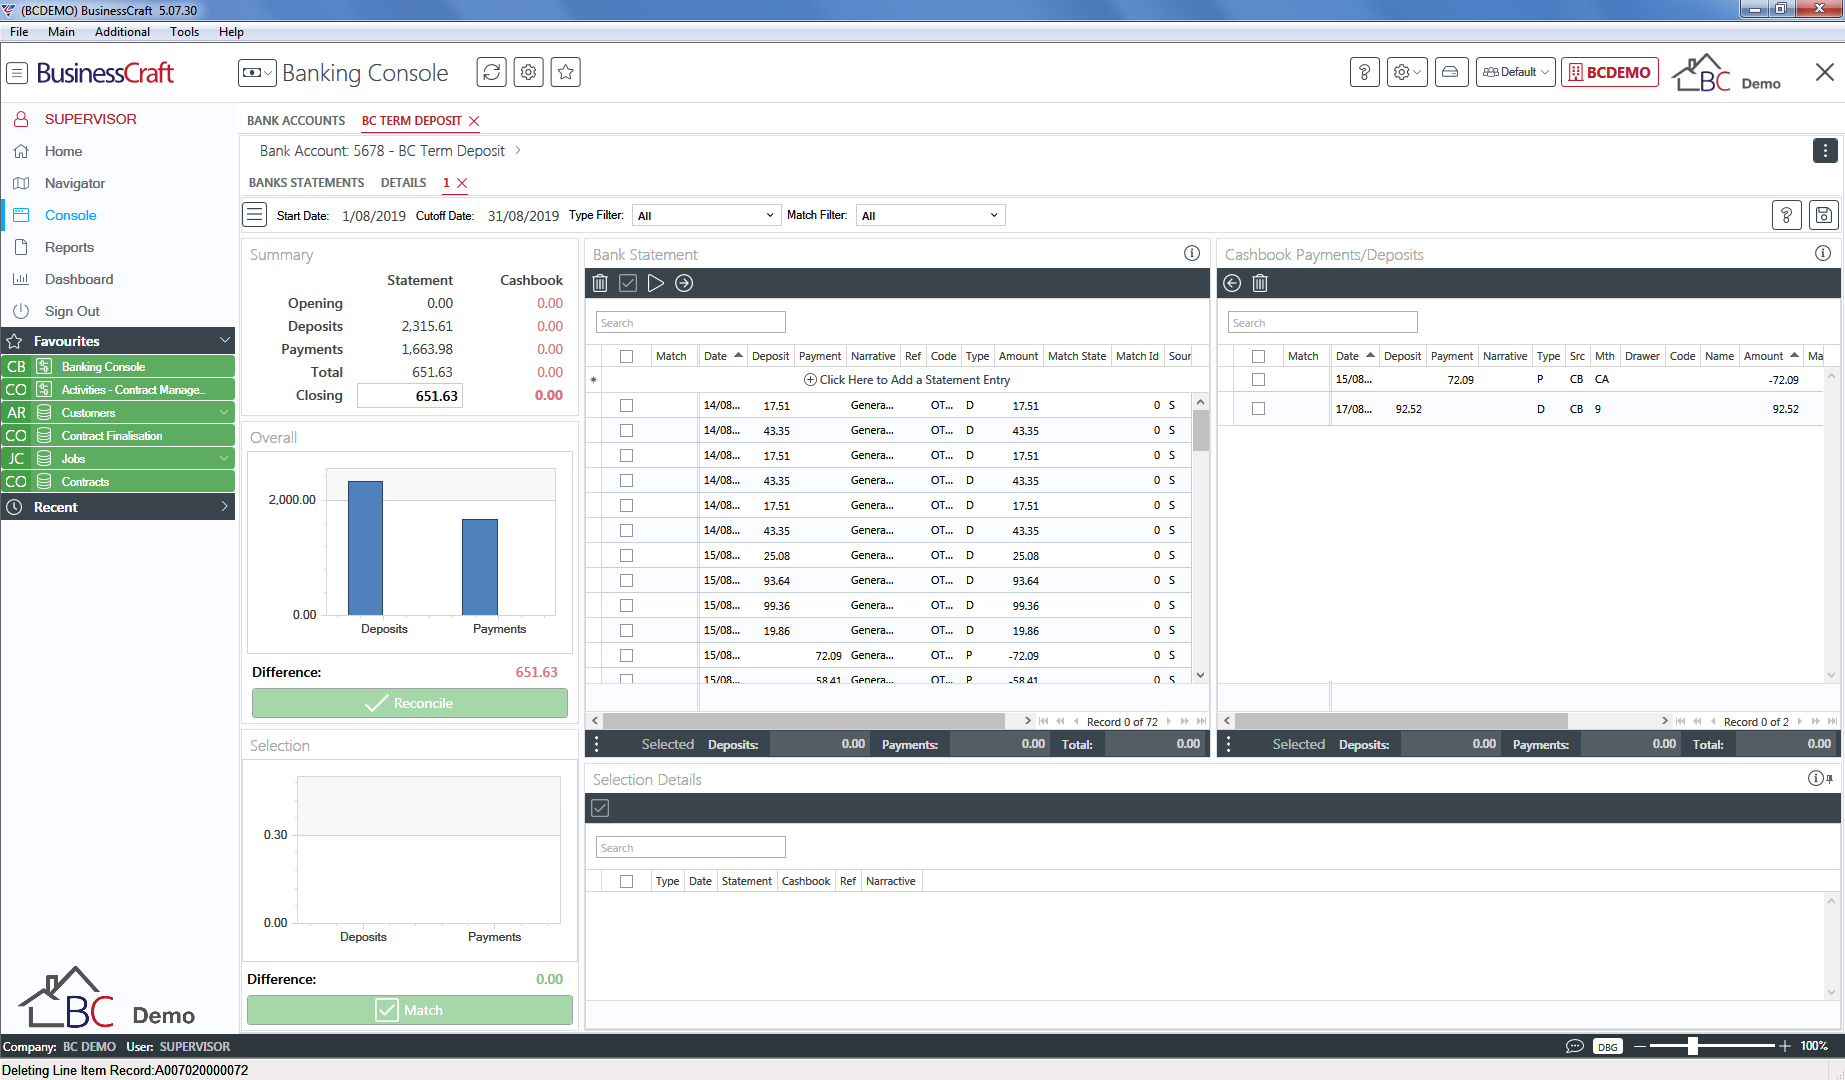The image size is (1845, 1080).
Task: Check the statement row with amount 99.36
Action: pos(627,605)
